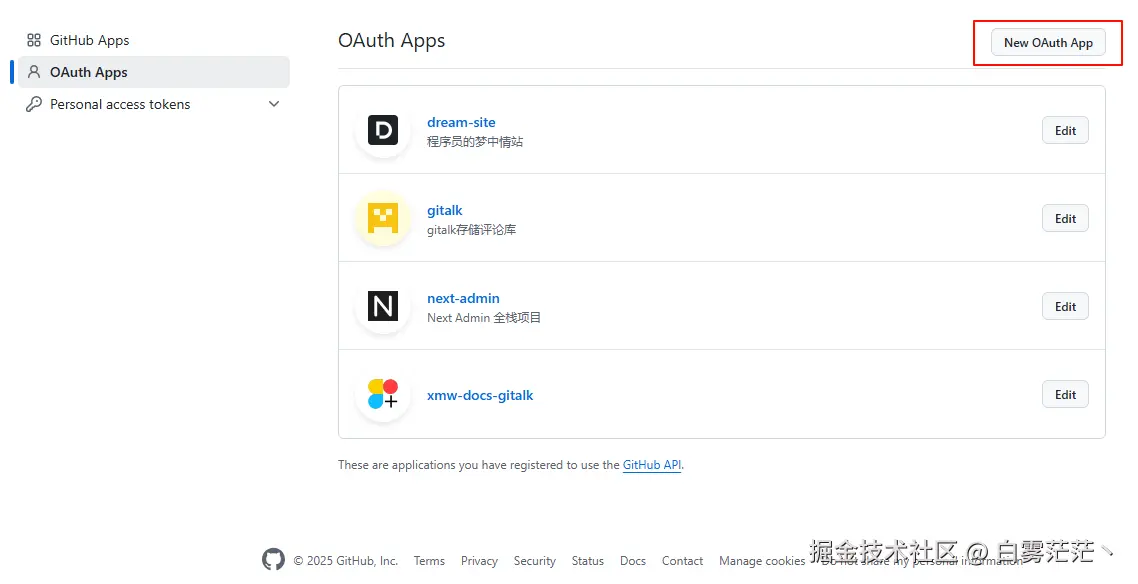Click the 'gitalk存储评论库' description
Viewport: 1138px width, 584px height.
[471, 230]
